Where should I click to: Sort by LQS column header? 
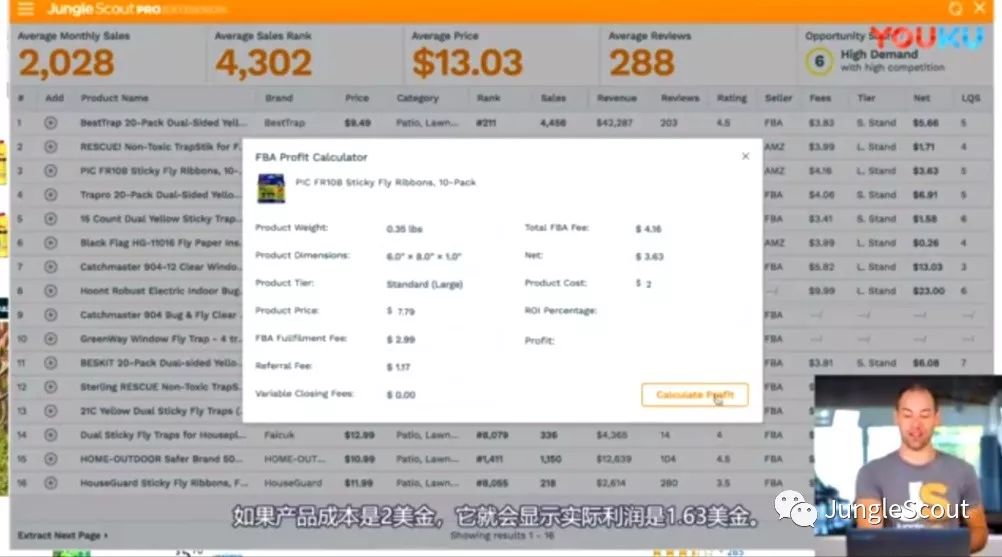click(x=970, y=98)
